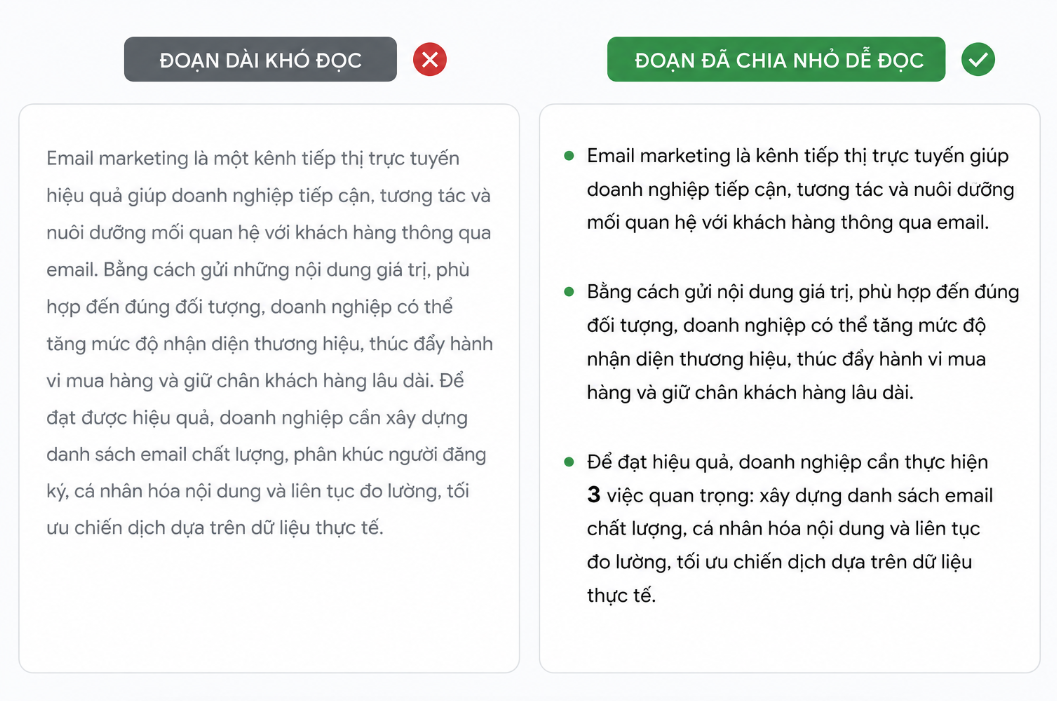Click the bold number 3 in third bullet
Screen dimensions: 1057x701
[593, 495]
